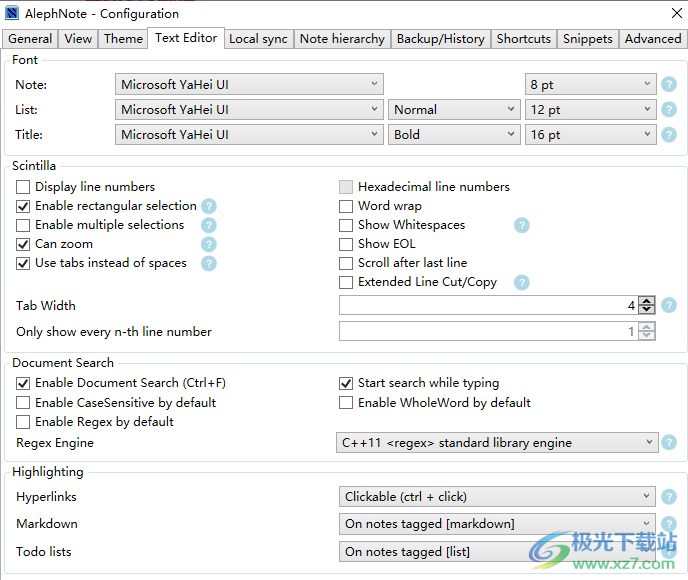Click help icon next to Show Whitespaces
The image size is (688, 580).
pos(522,225)
